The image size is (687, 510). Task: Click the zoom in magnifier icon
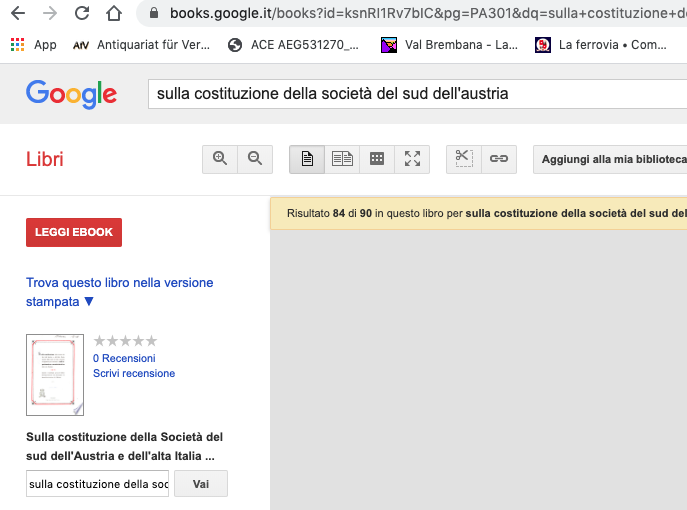point(220,159)
